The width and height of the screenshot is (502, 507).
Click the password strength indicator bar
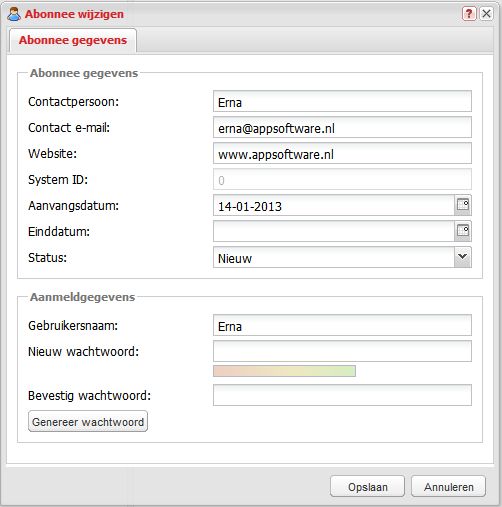pyautogui.click(x=284, y=371)
